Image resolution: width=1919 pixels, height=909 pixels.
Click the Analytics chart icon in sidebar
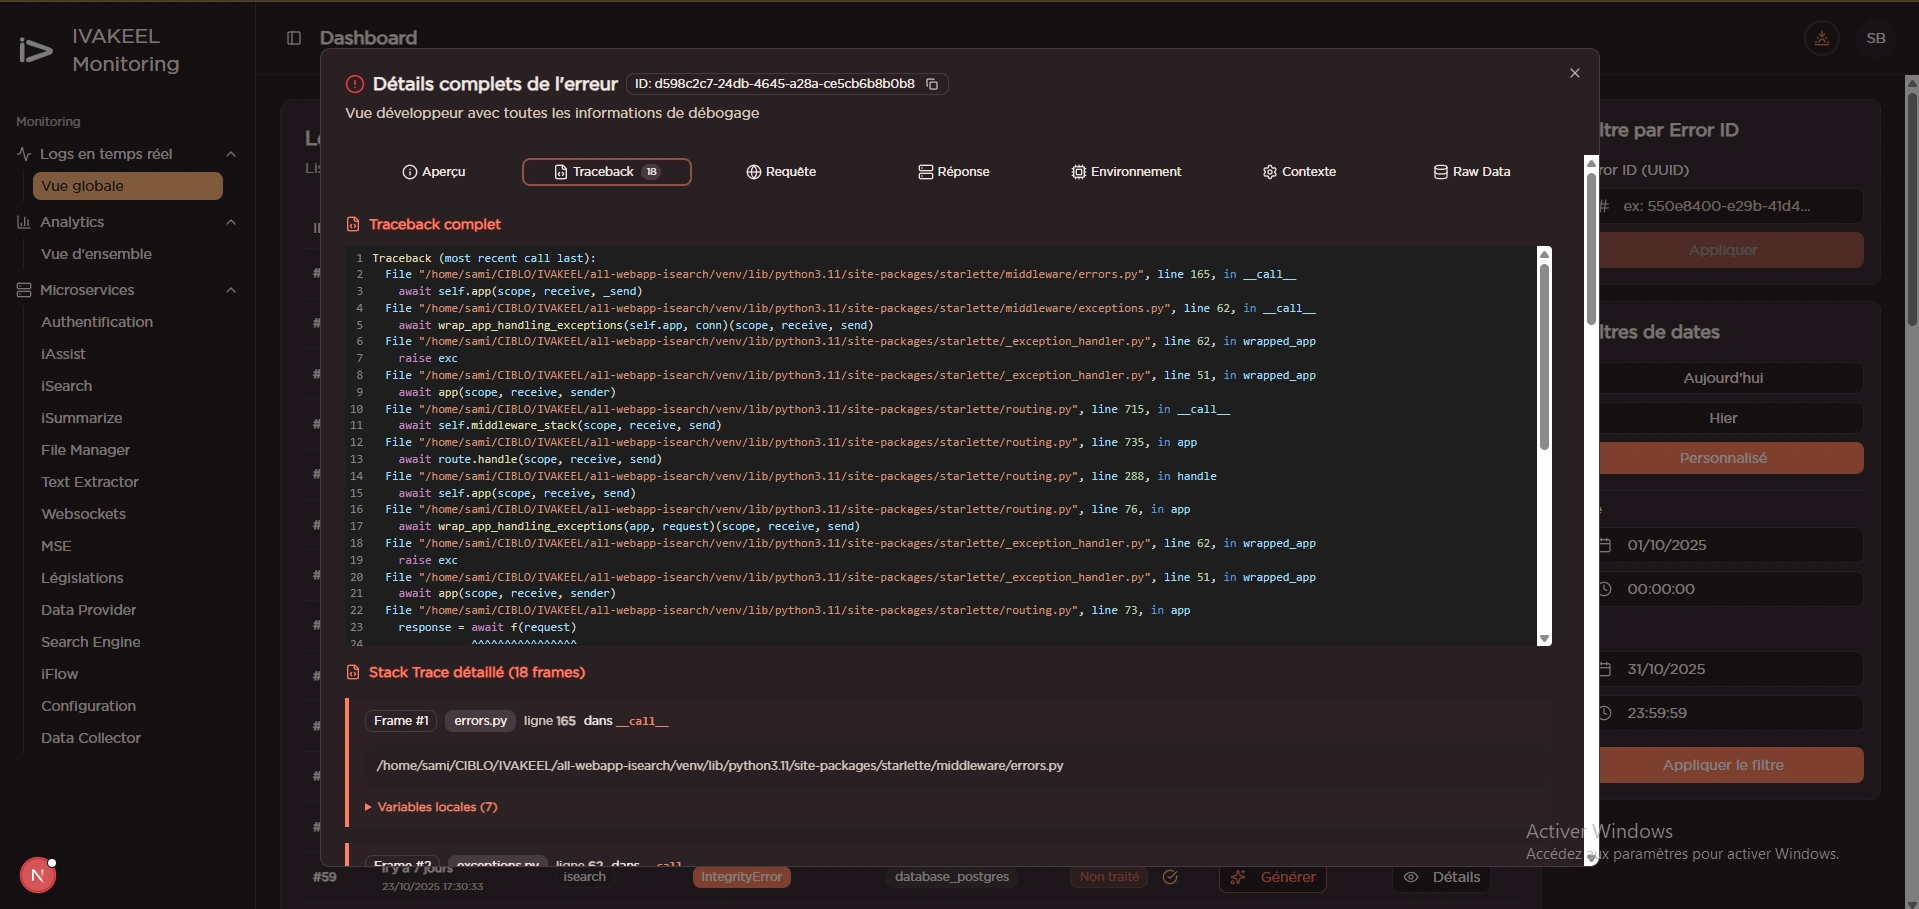point(24,222)
